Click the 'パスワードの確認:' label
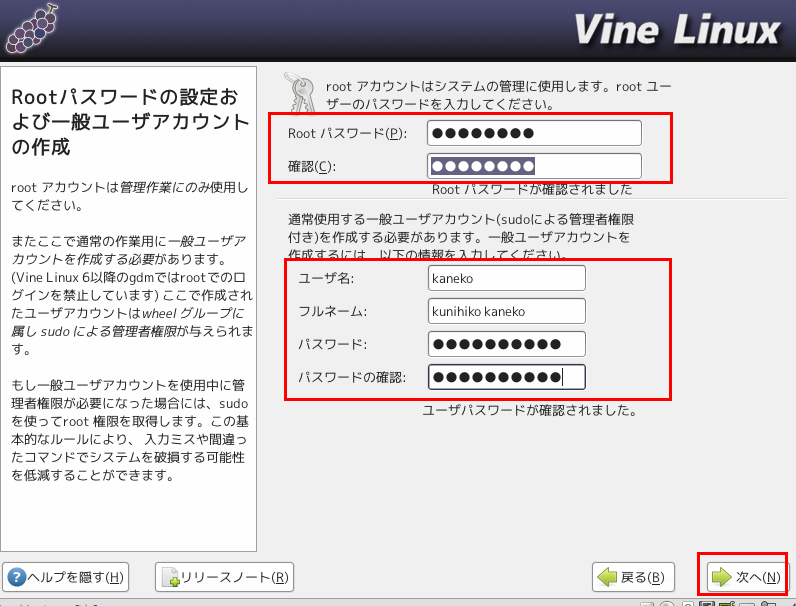796x606 pixels. pos(352,377)
